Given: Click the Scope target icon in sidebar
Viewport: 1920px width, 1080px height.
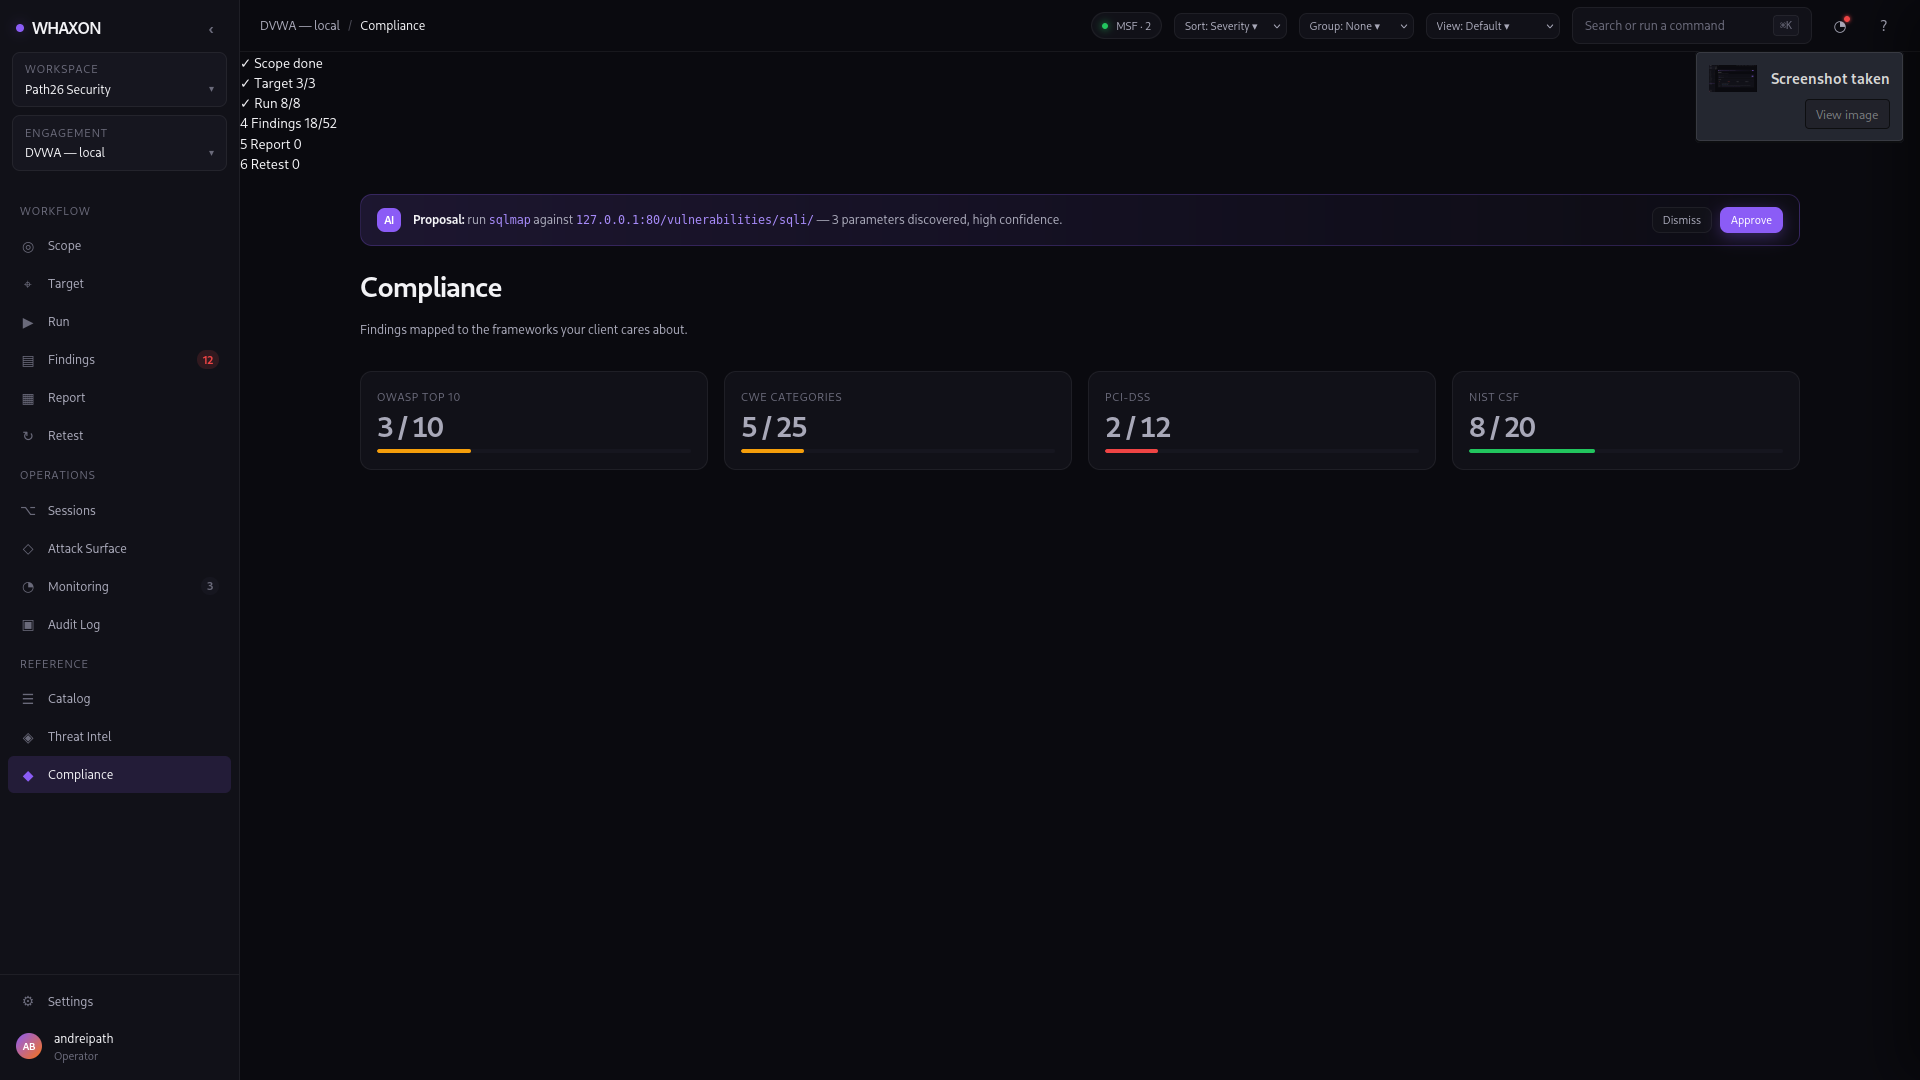Looking at the screenshot, I should pos(28,247).
